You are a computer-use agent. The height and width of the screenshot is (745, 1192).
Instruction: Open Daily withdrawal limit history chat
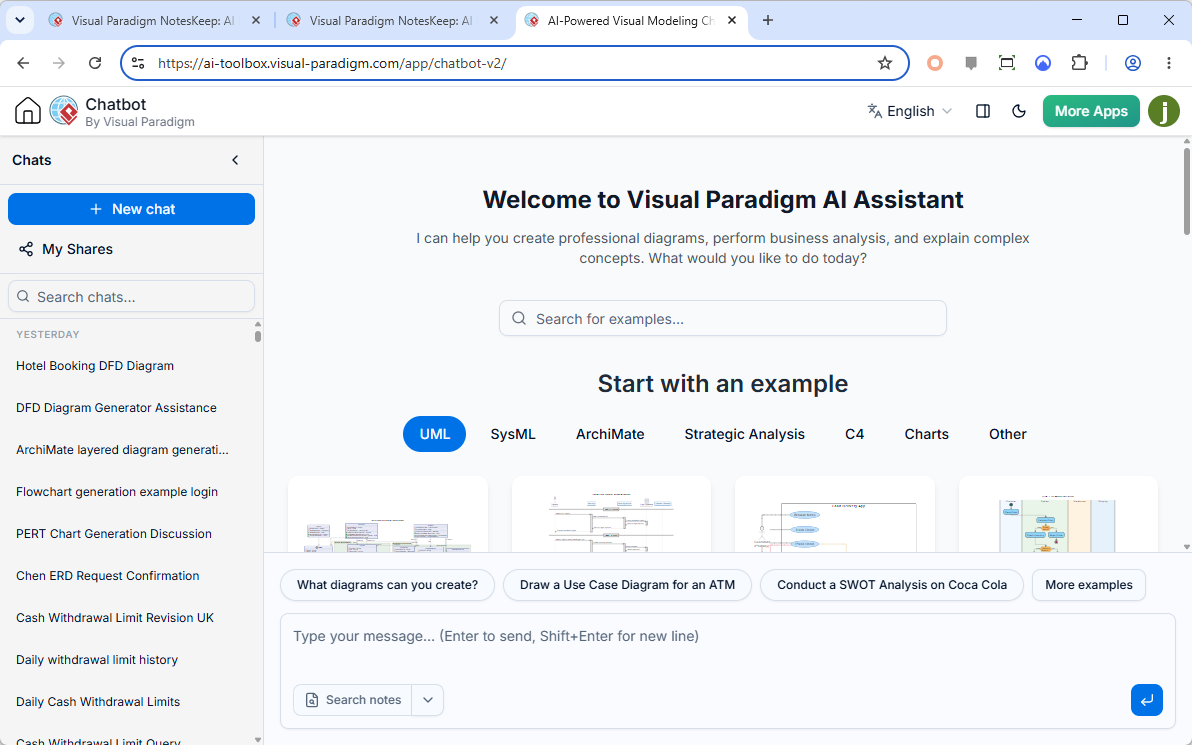click(97, 660)
